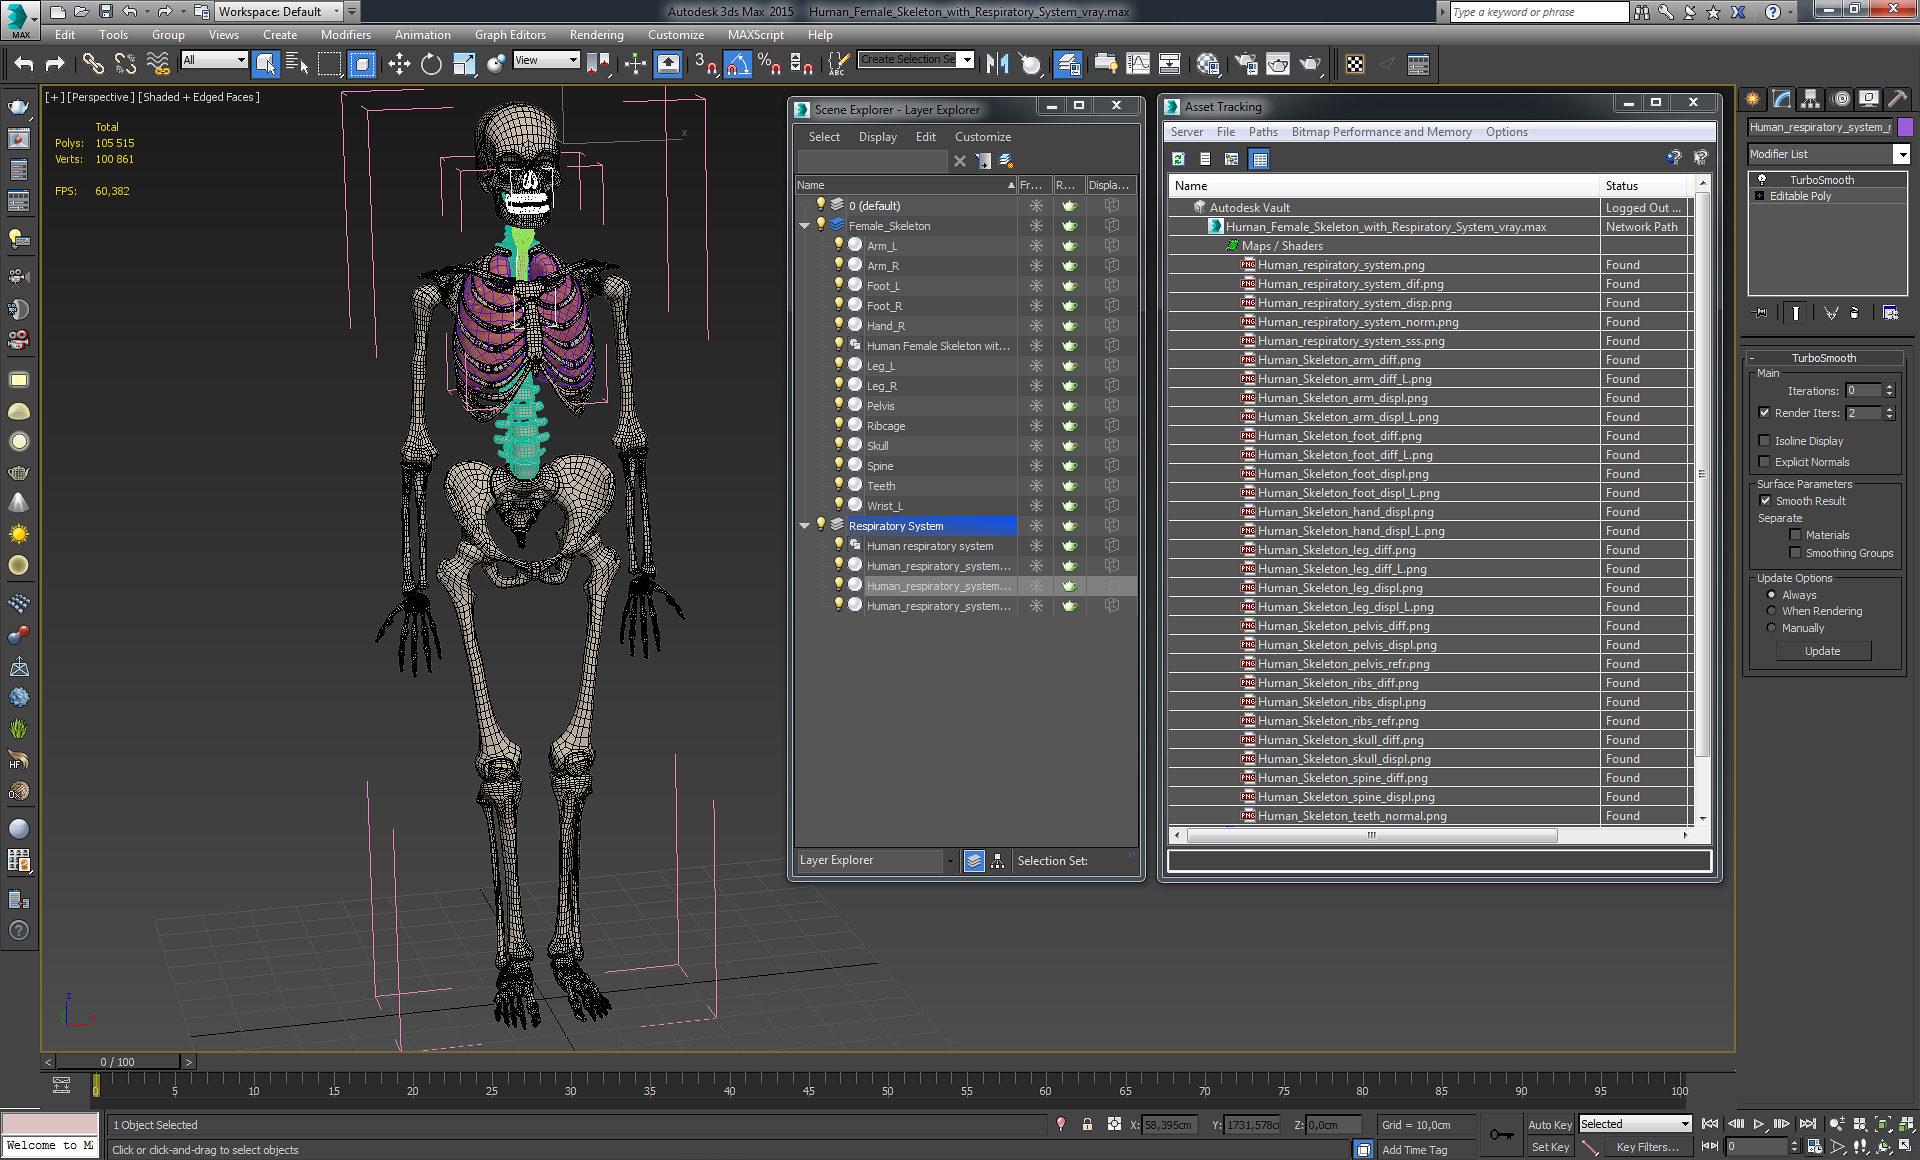This screenshot has width=1920, height=1160.
Task: Enable Explicit Normals checkbox
Action: (1764, 462)
